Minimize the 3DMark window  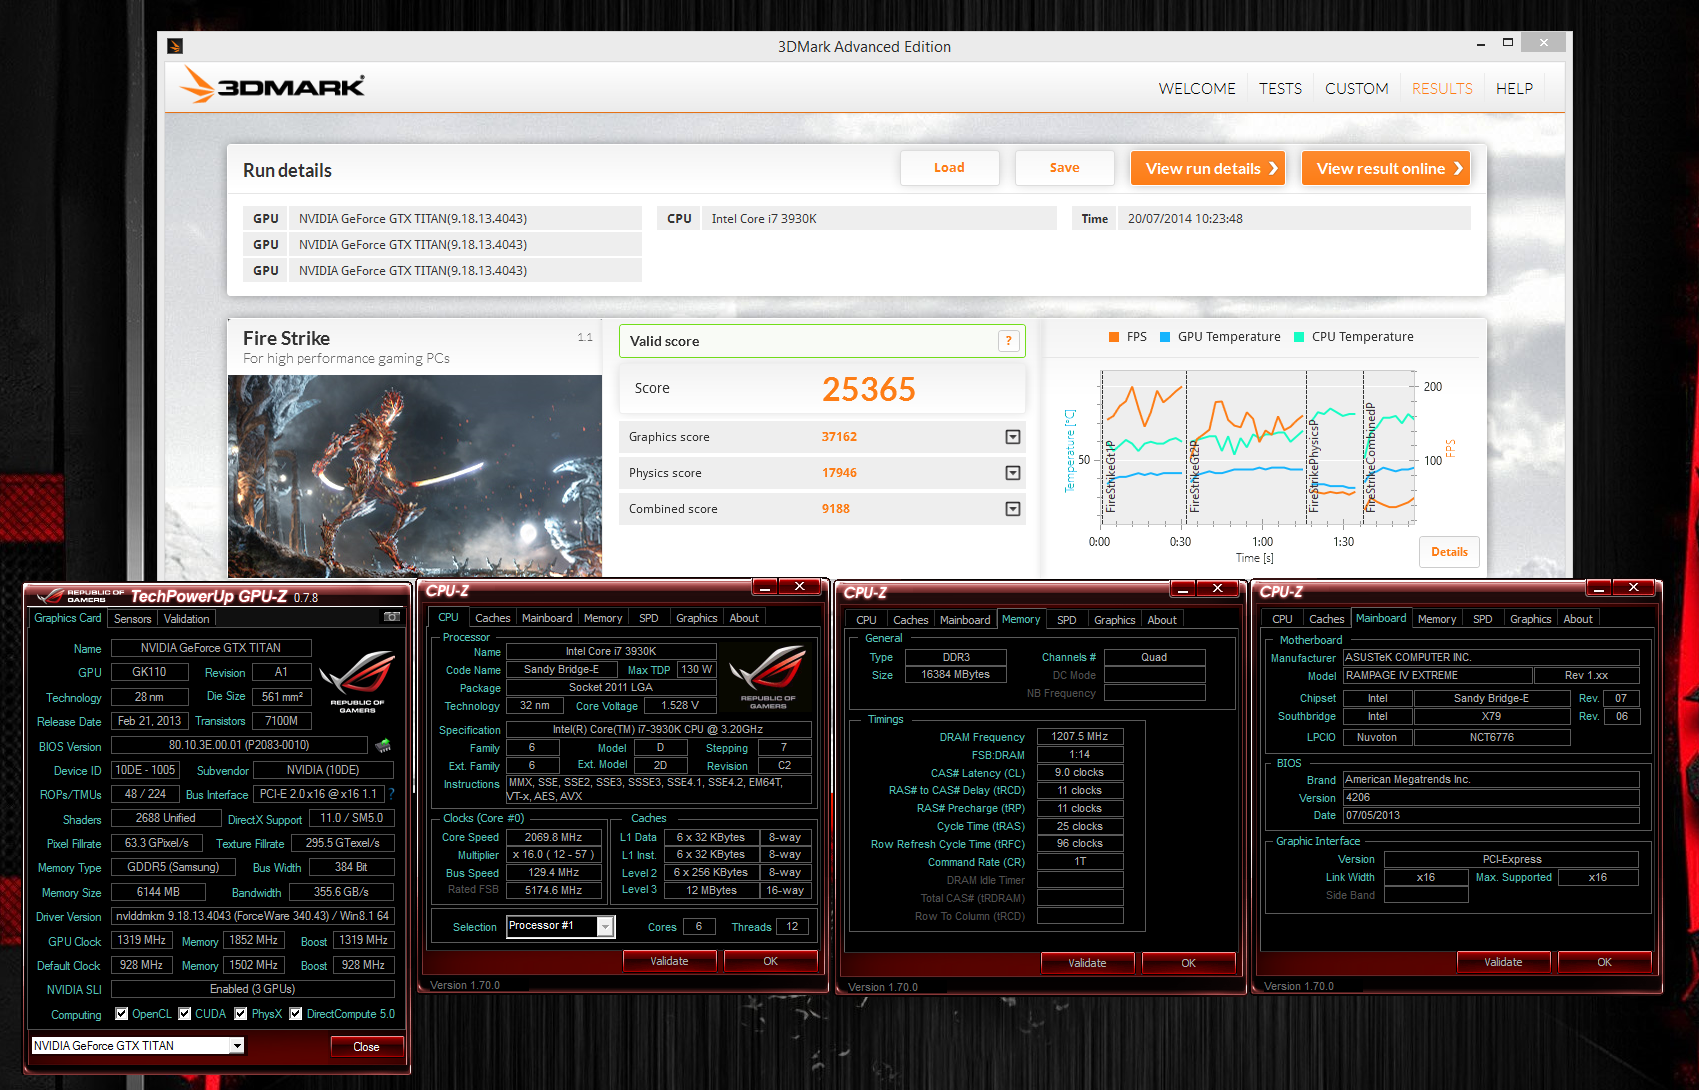tap(1480, 44)
